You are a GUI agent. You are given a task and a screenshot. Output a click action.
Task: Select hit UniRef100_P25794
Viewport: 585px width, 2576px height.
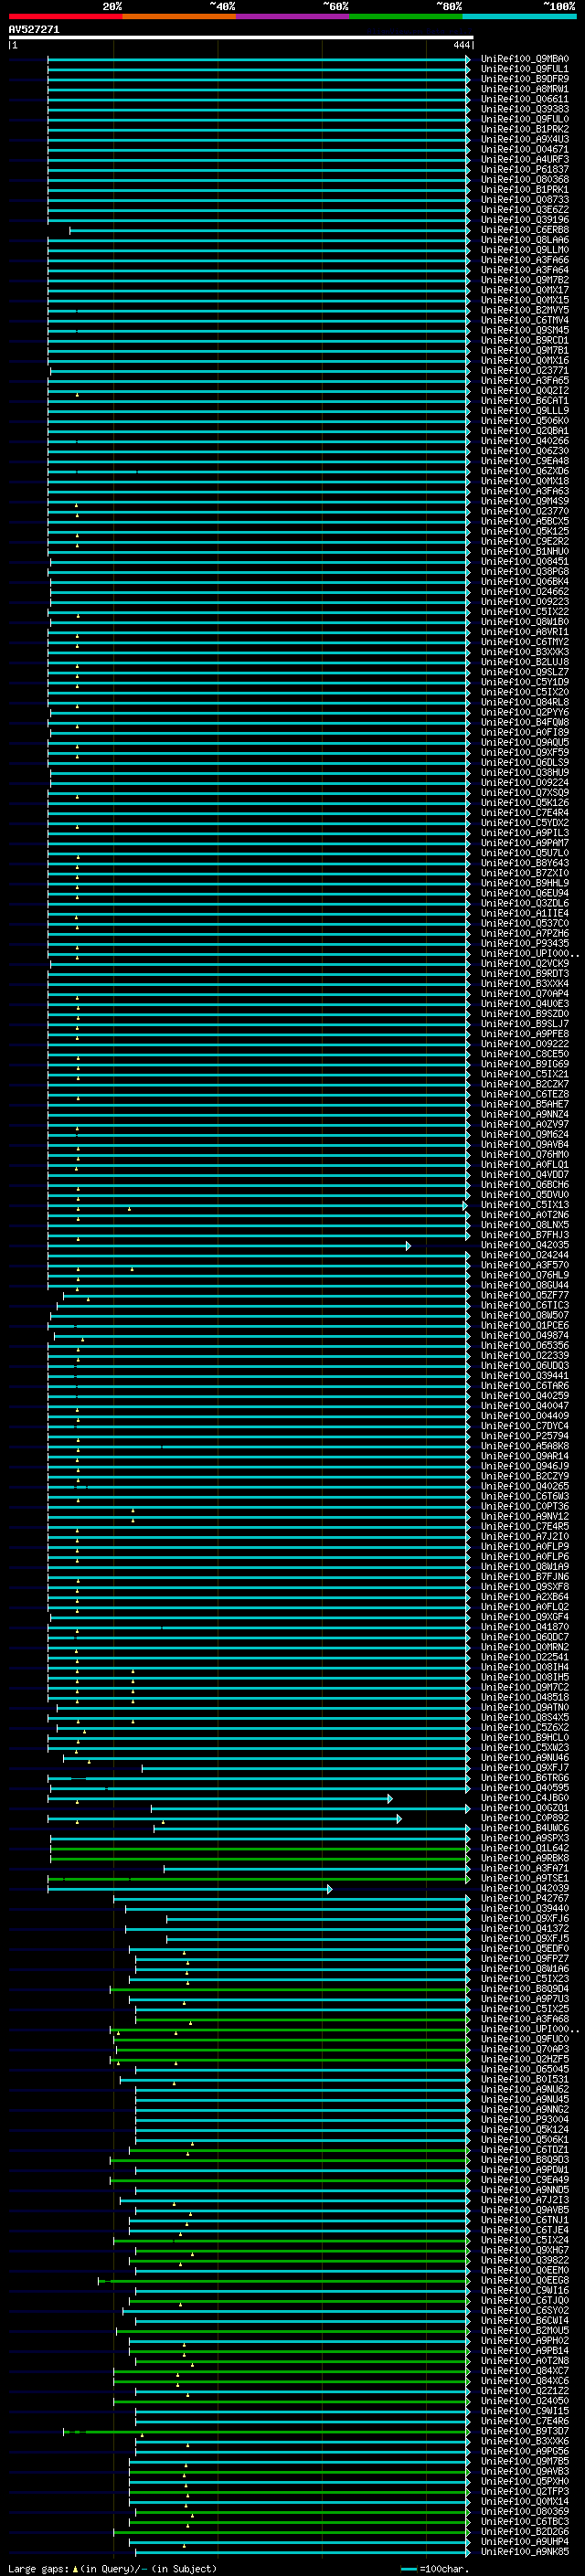click(525, 1436)
